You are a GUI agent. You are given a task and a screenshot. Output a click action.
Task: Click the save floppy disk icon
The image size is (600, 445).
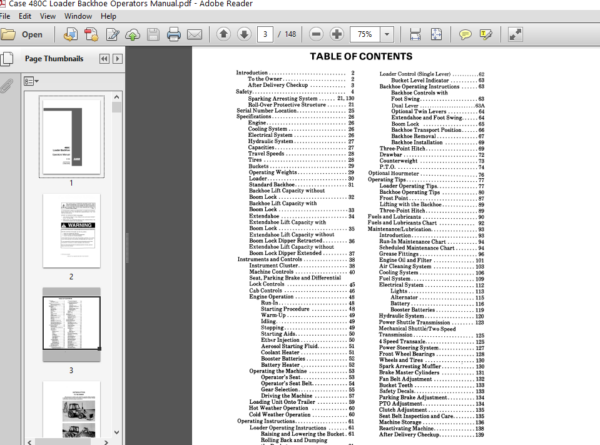153,34
